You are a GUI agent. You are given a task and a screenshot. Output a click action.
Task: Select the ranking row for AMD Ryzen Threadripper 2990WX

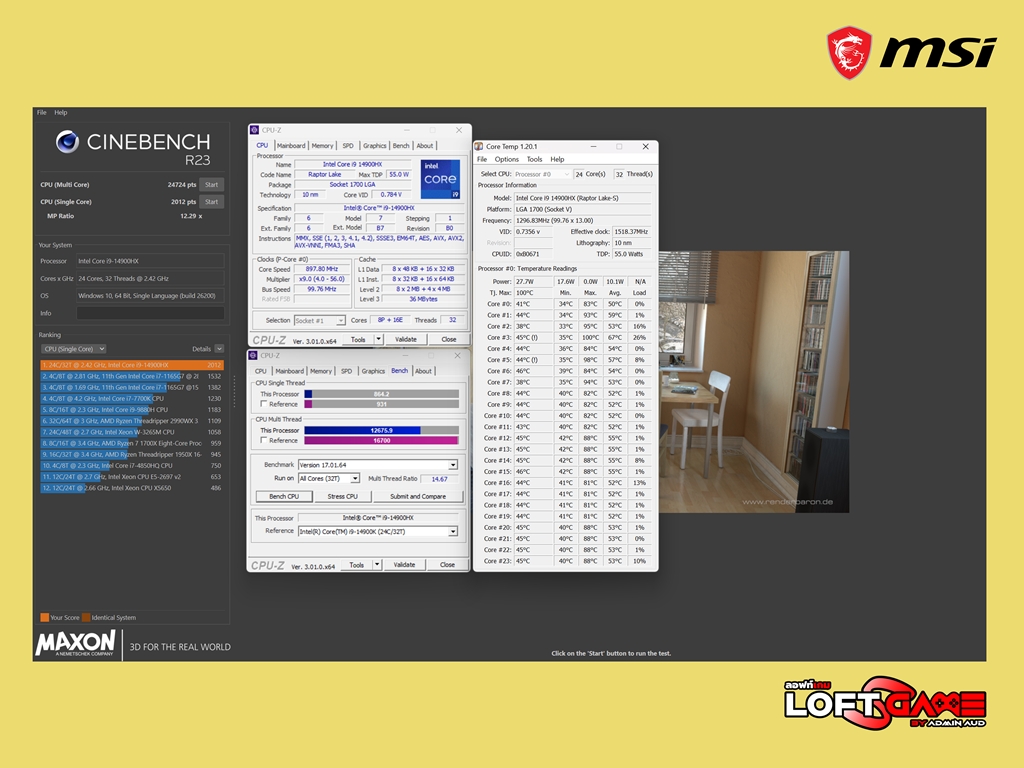click(132, 421)
